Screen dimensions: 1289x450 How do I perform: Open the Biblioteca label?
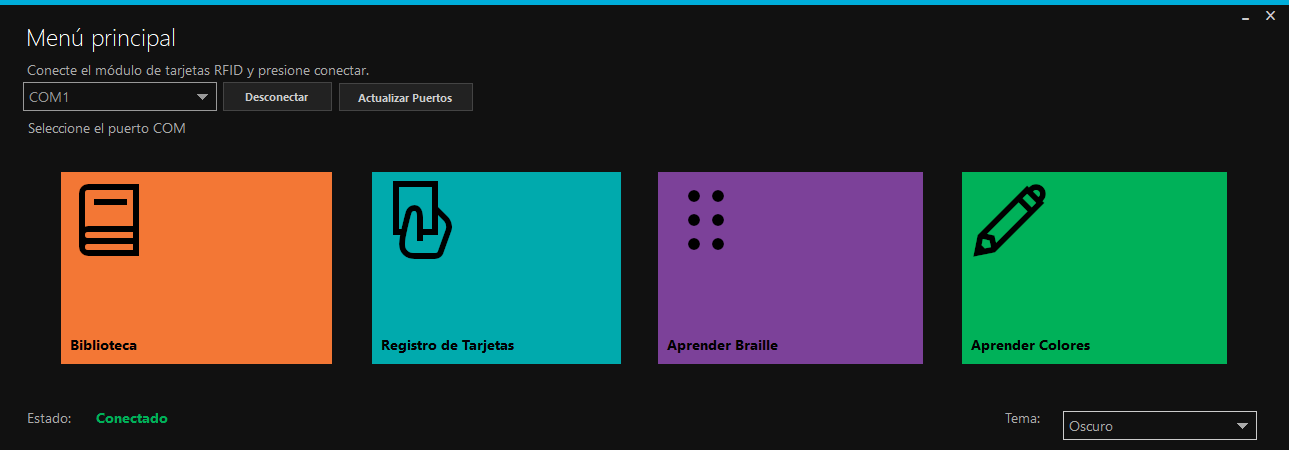(x=103, y=345)
